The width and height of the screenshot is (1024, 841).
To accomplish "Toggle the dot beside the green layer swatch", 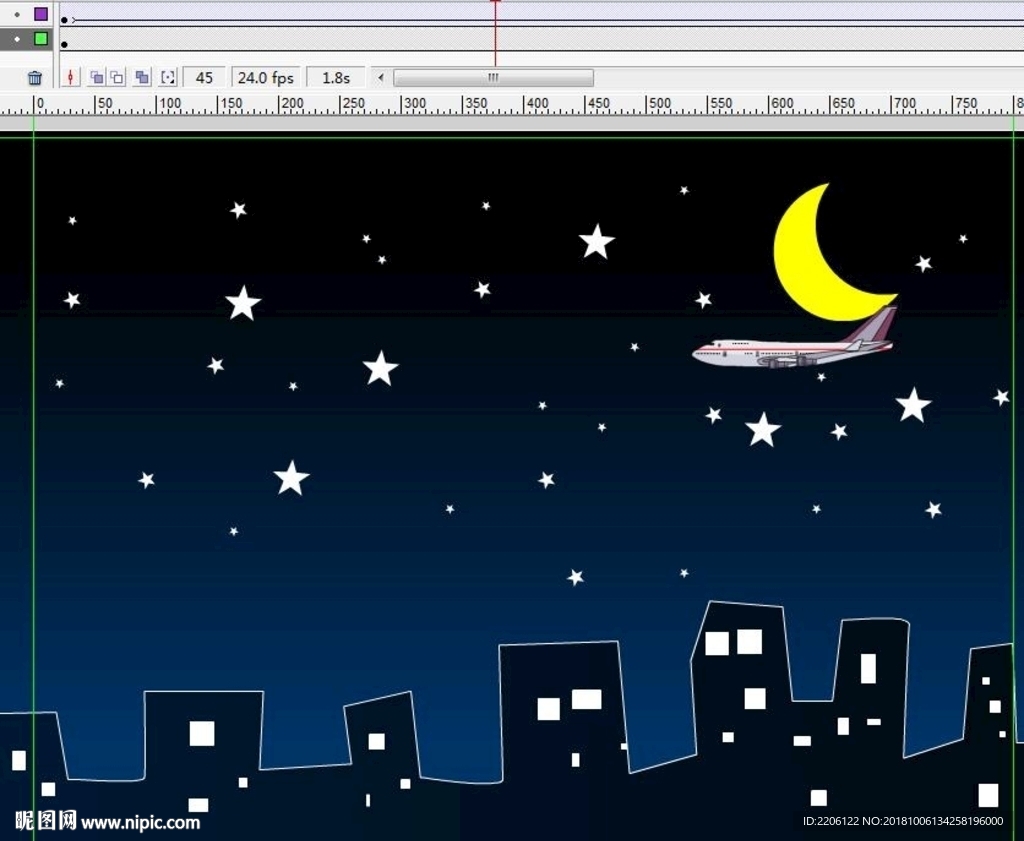I will point(17,39).
